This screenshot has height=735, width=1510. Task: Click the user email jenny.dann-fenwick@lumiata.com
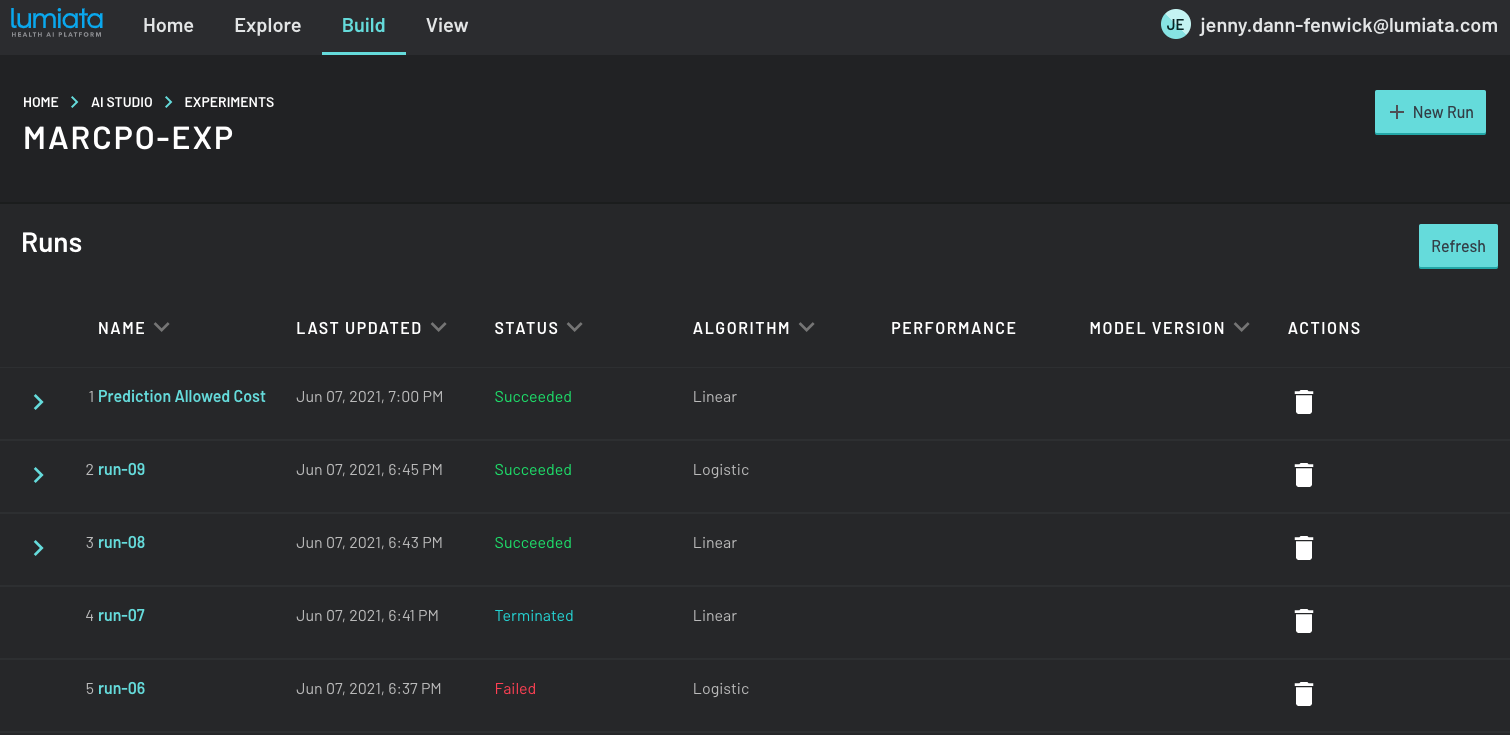[1349, 26]
